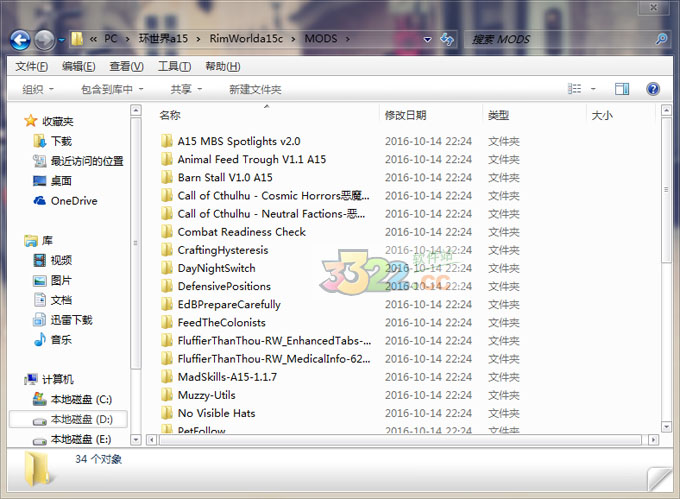This screenshot has width=680, height=499.
Task: Open the address bar history dropdown
Action: (x=428, y=39)
